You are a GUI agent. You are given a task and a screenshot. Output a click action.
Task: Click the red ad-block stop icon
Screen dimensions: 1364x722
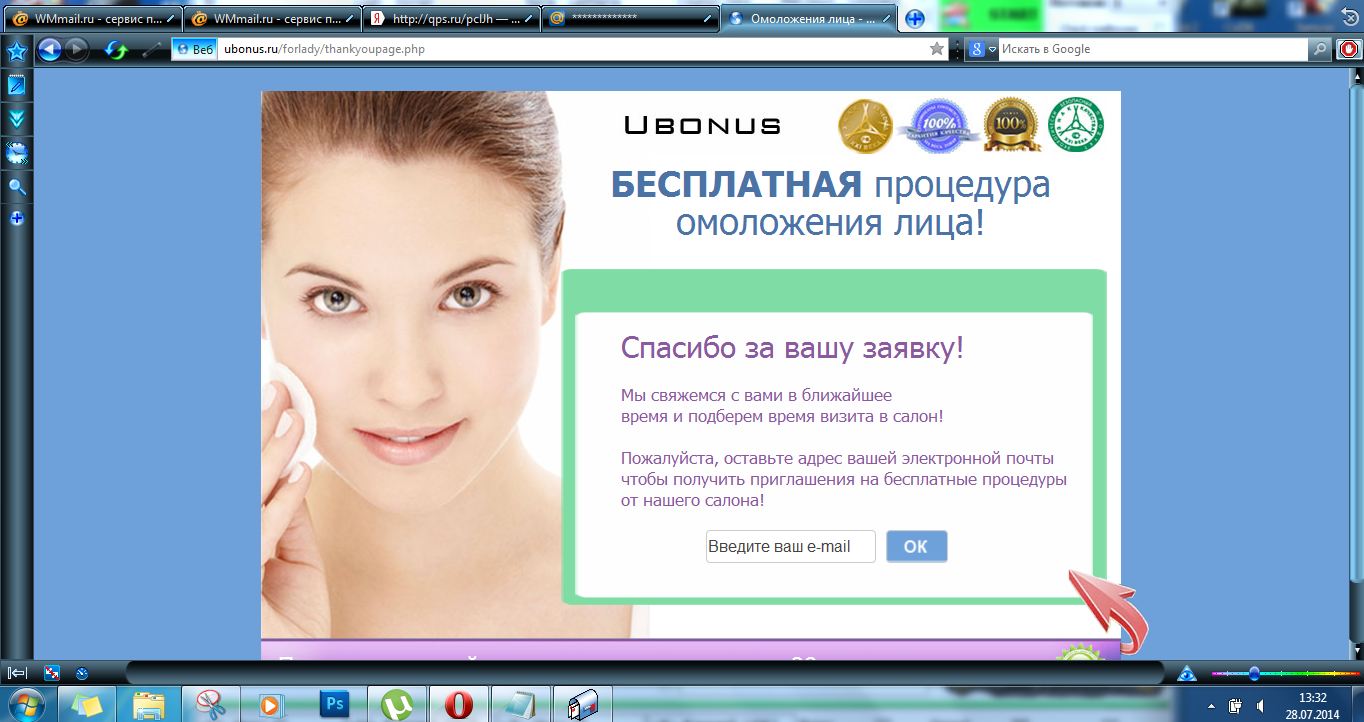(x=1350, y=49)
